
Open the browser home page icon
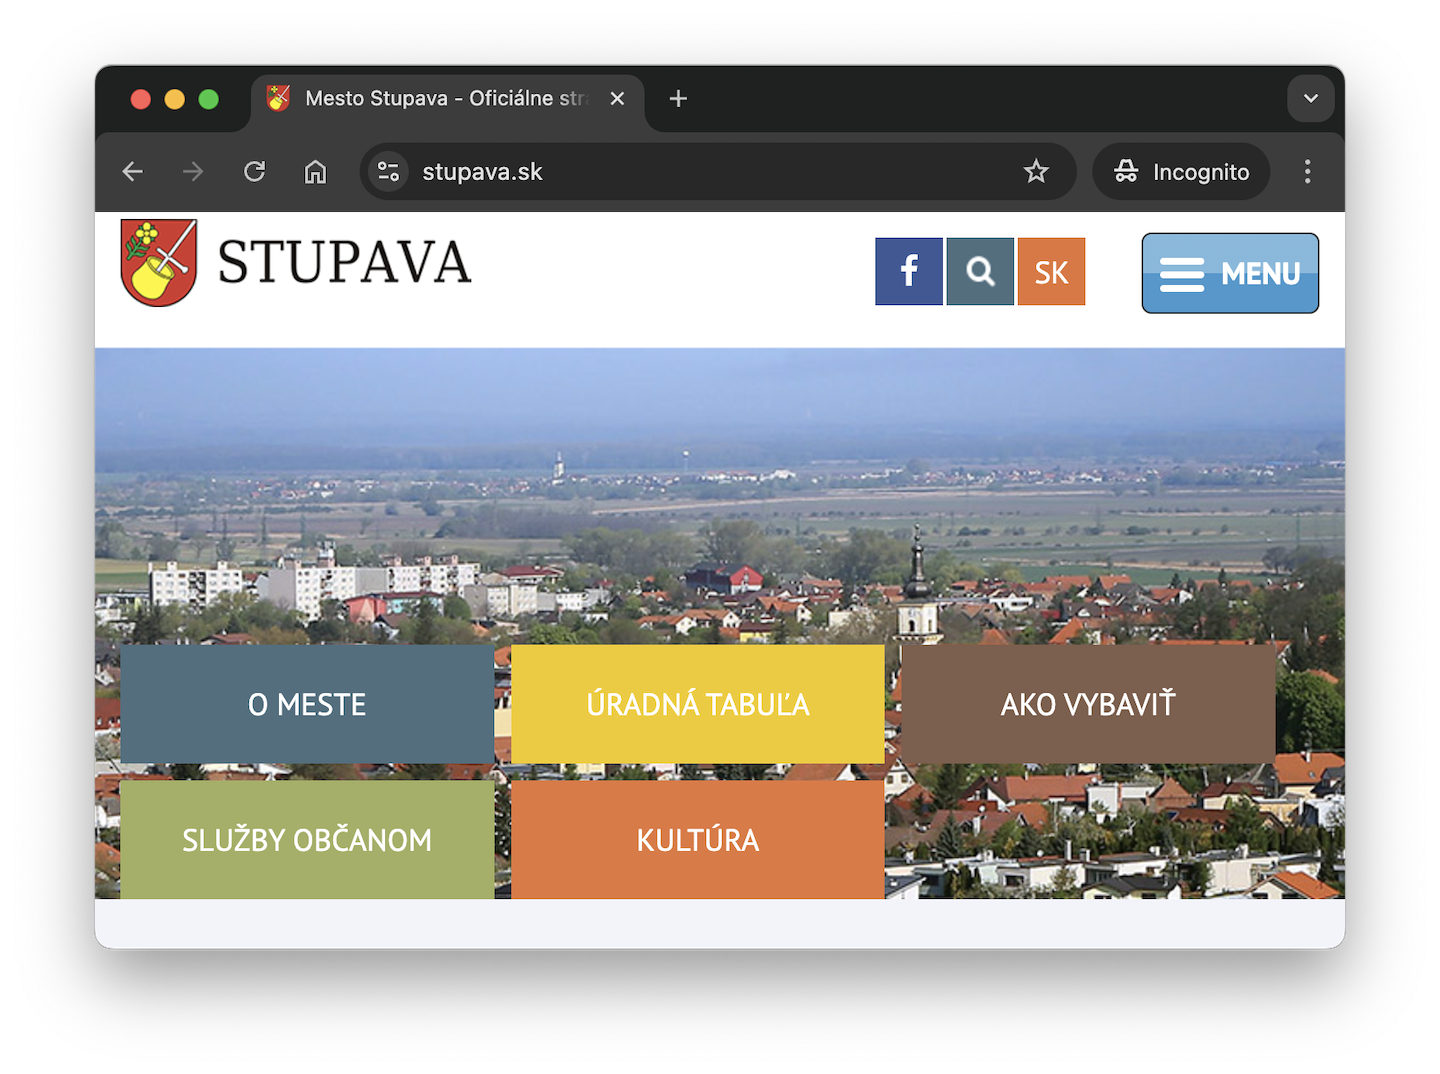point(315,172)
